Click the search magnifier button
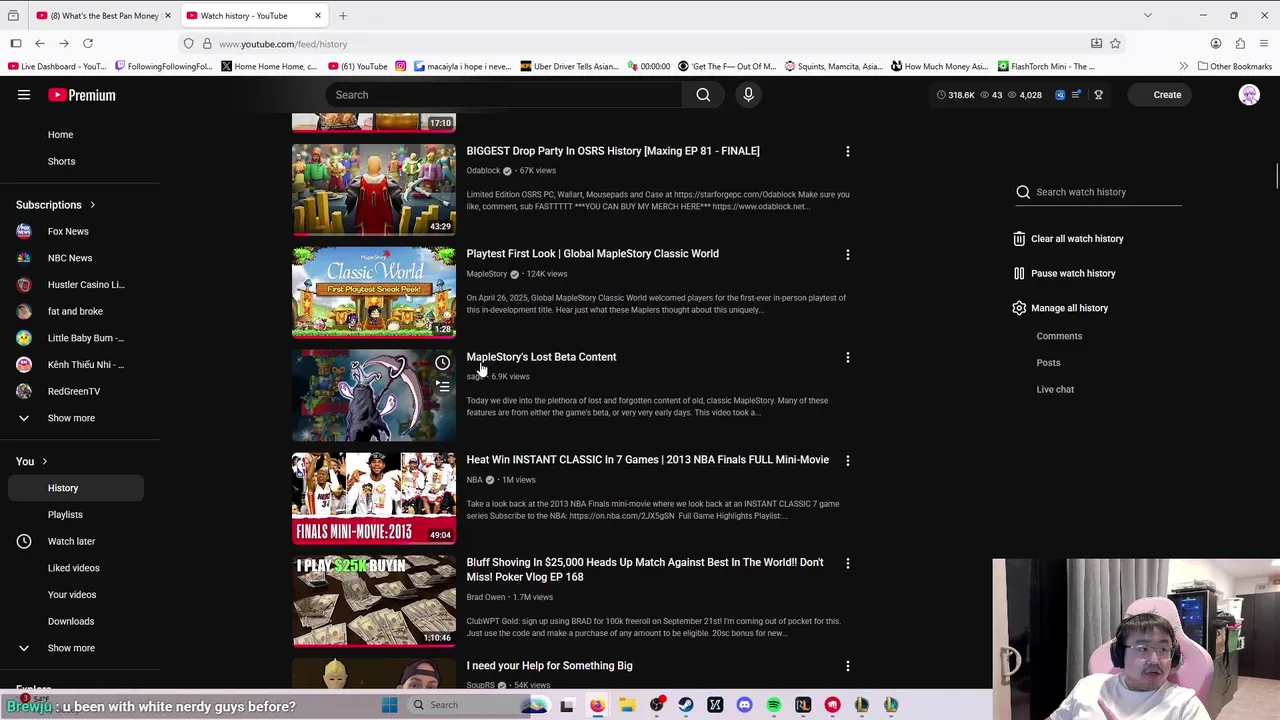 [703, 95]
